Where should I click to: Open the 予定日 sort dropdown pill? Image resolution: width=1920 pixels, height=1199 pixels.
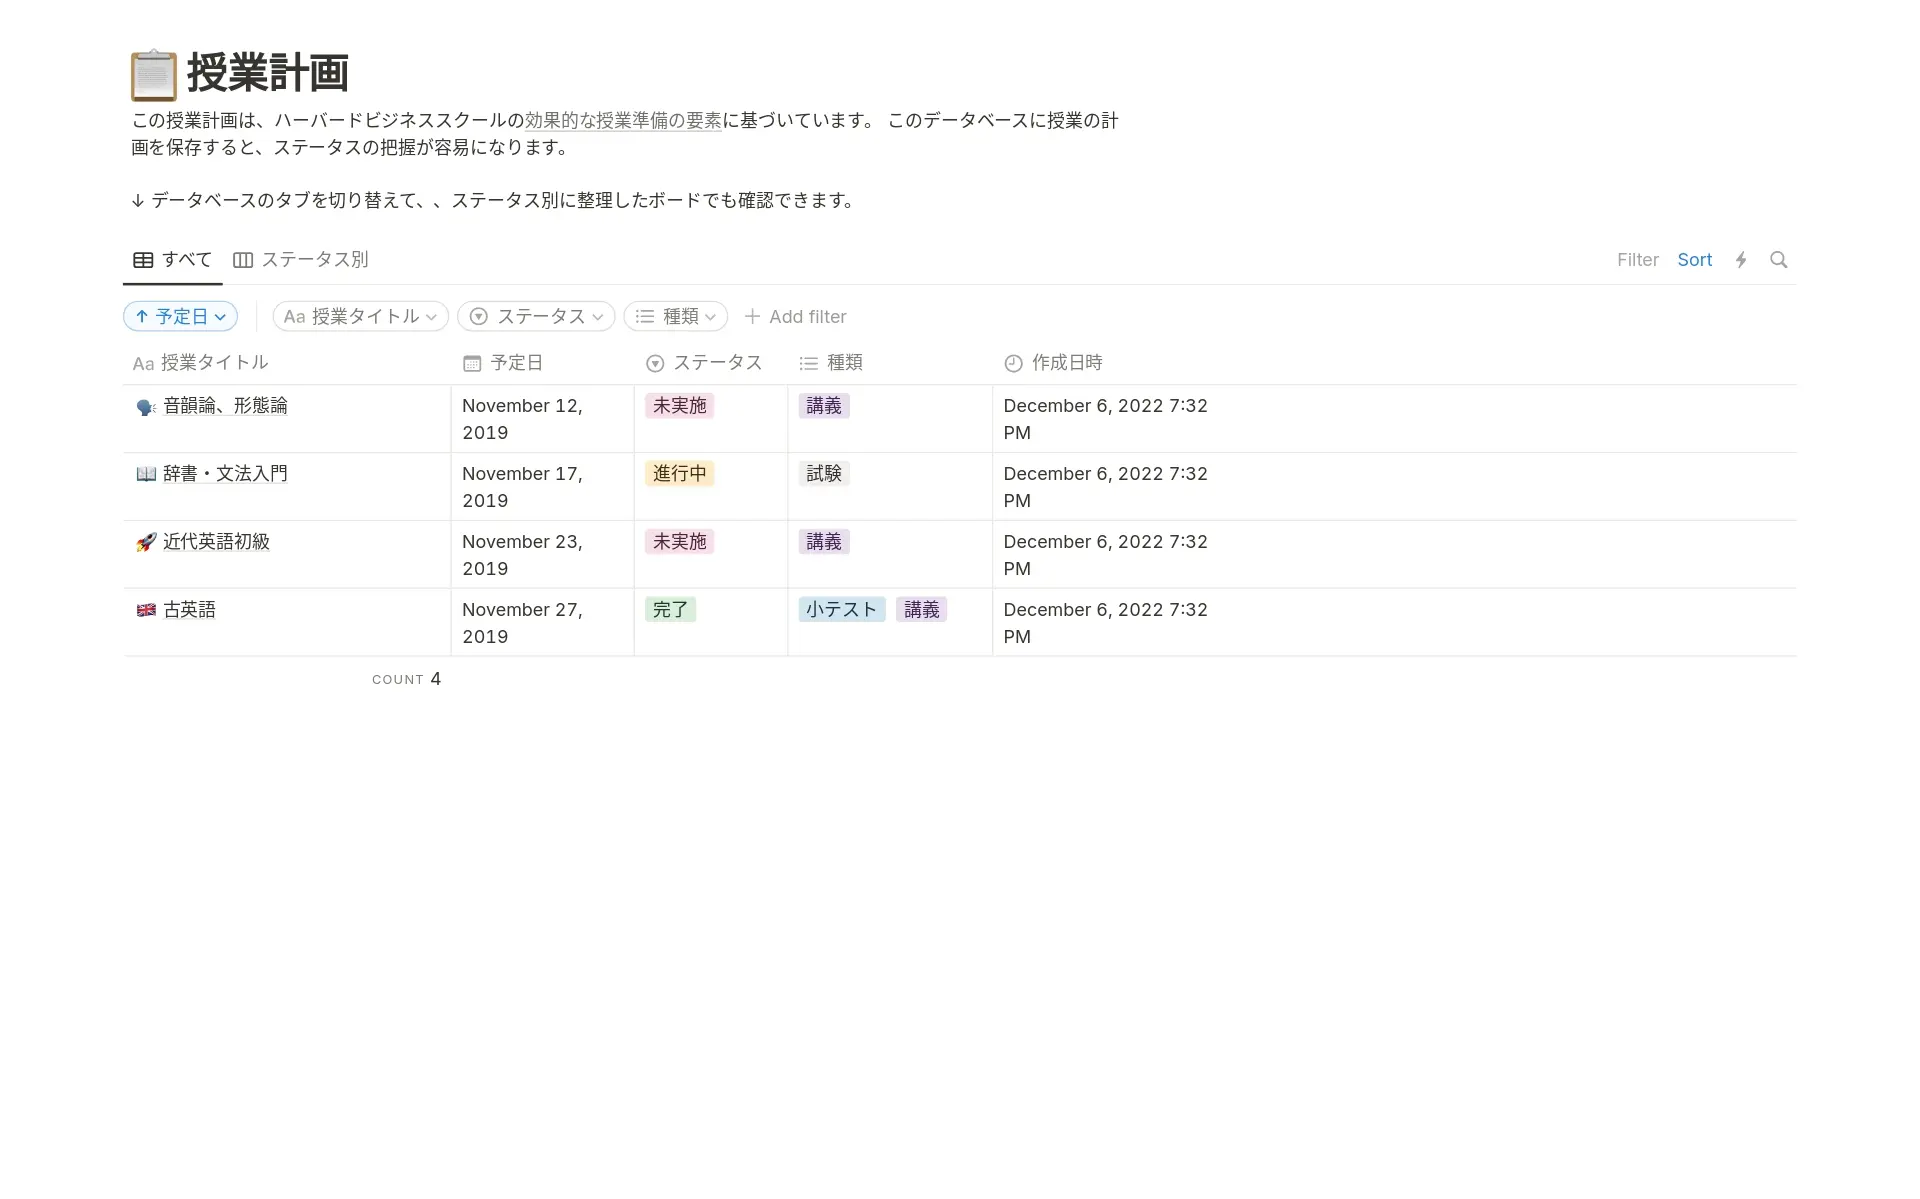180,317
